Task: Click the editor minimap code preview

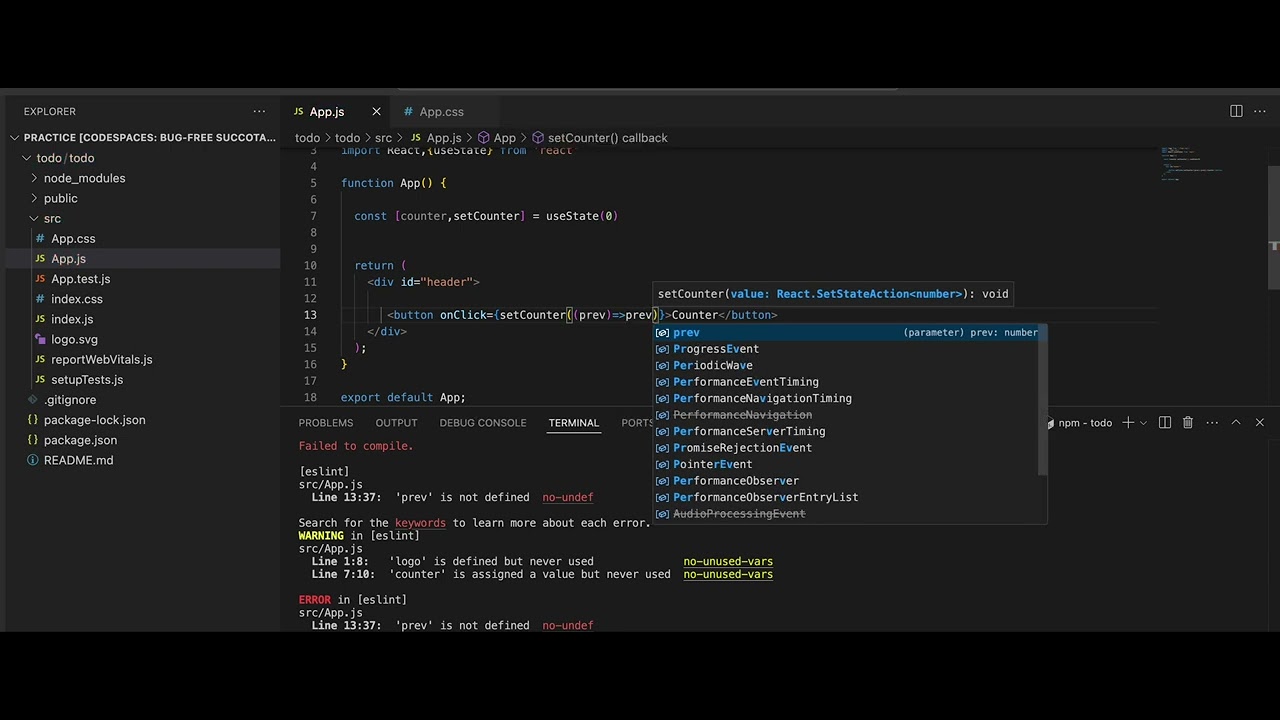Action: tap(1190, 163)
